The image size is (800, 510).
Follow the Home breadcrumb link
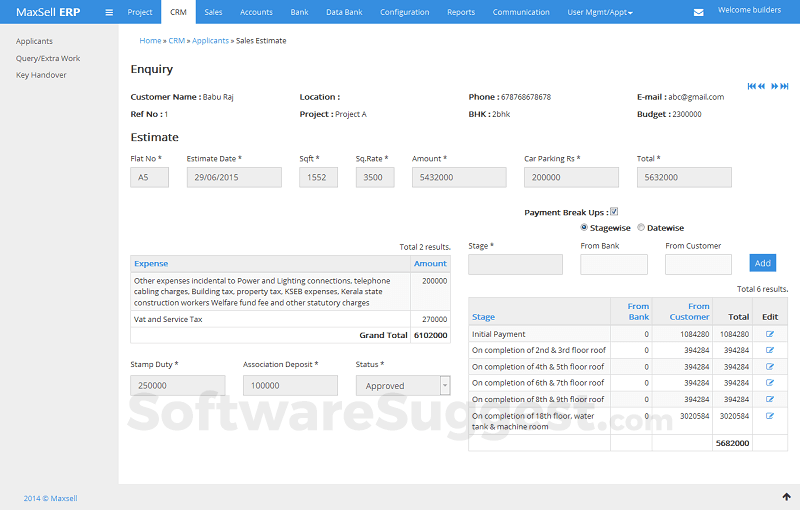150,41
